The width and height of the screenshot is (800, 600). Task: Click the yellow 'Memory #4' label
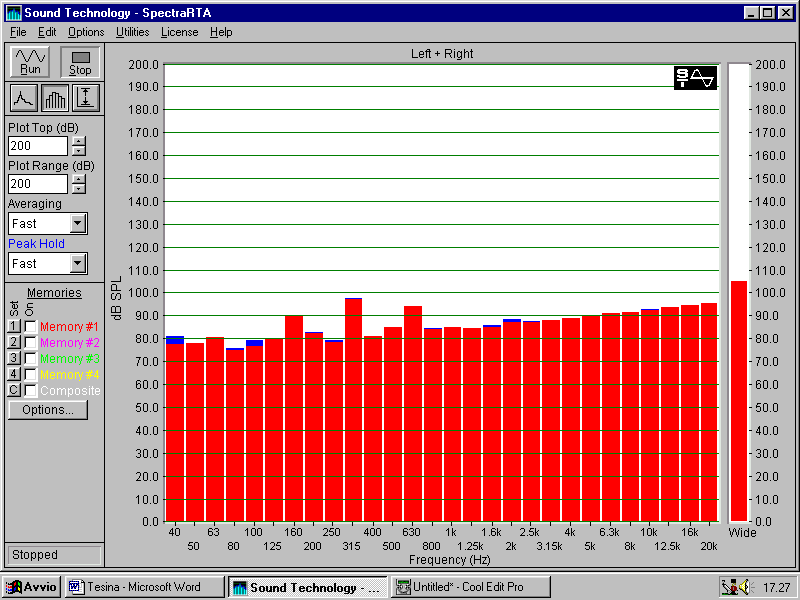(x=69, y=374)
